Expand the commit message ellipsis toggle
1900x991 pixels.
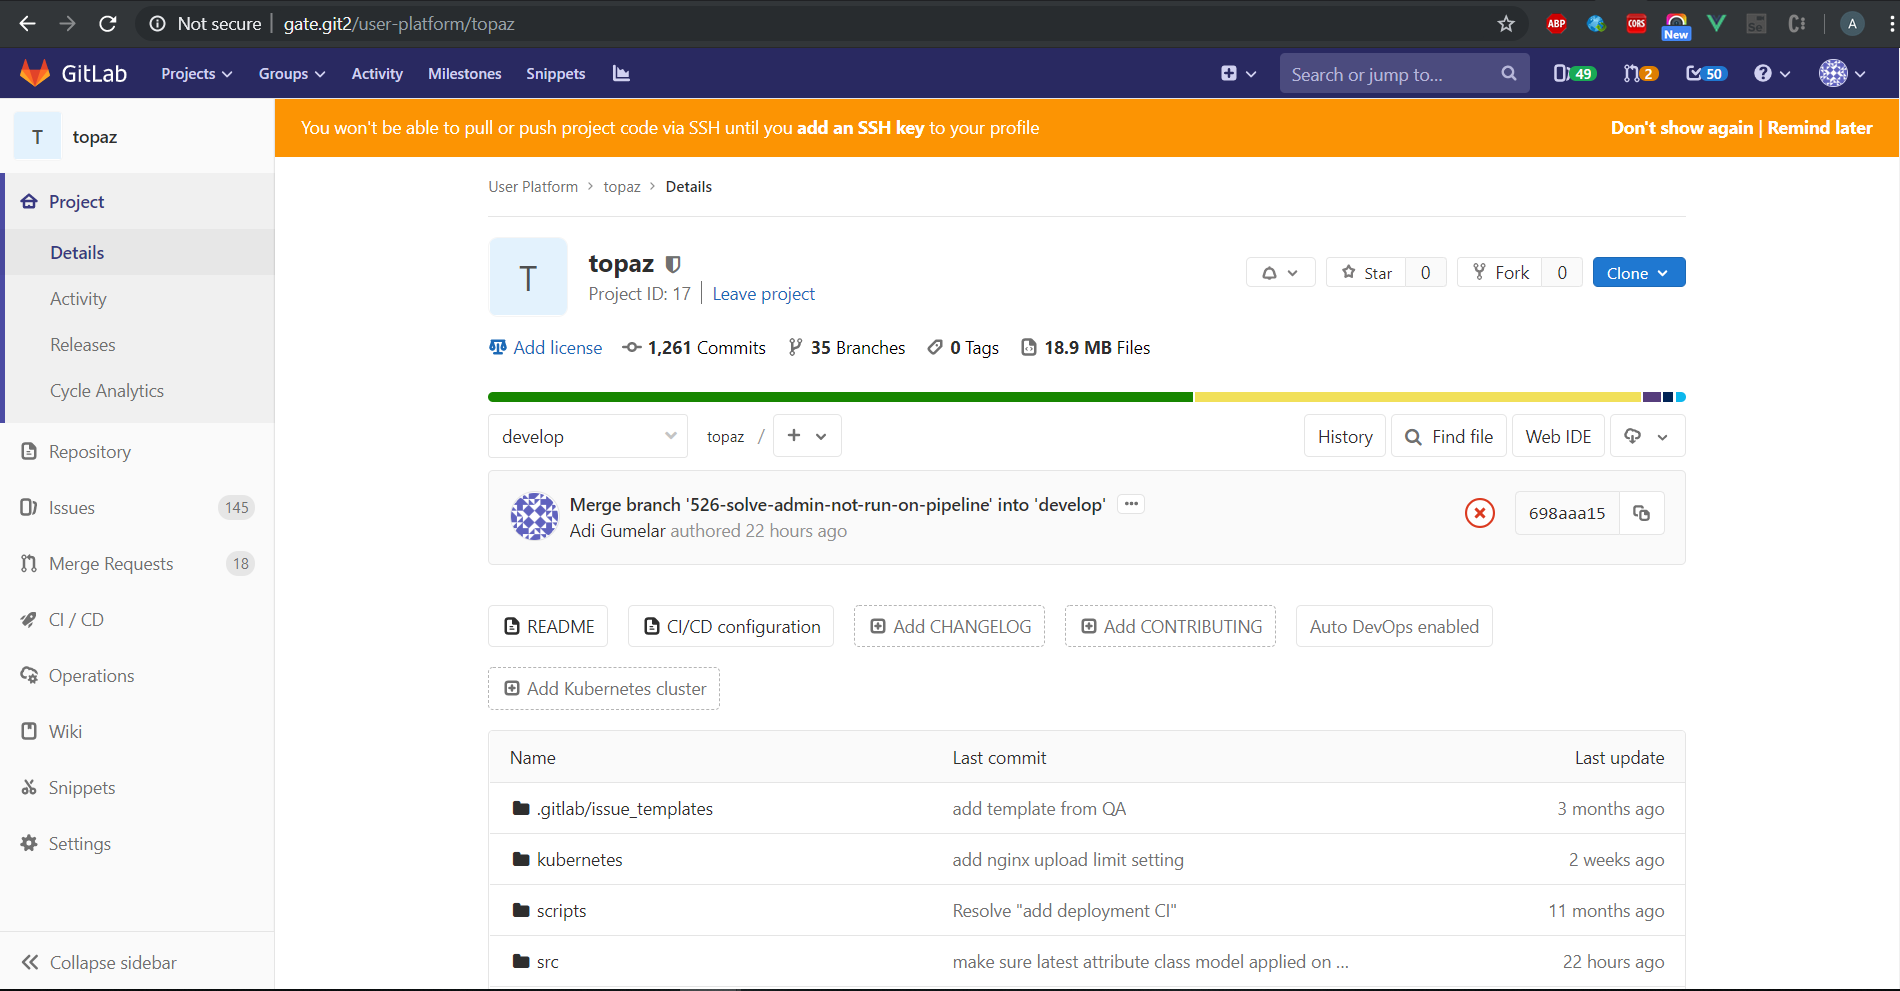pos(1131,504)
